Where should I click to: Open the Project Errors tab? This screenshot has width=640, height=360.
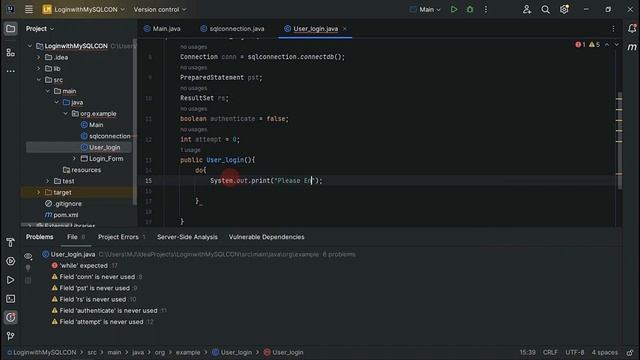click(121, 237)
